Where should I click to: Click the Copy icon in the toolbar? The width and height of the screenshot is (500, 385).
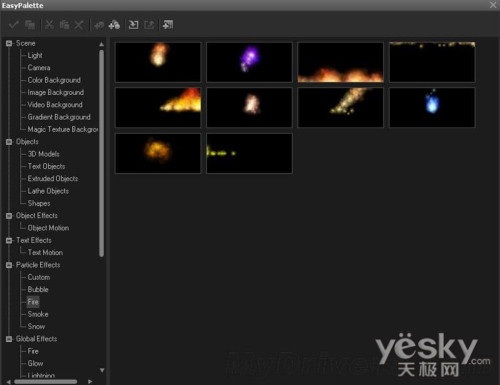(x=30, y=25)
